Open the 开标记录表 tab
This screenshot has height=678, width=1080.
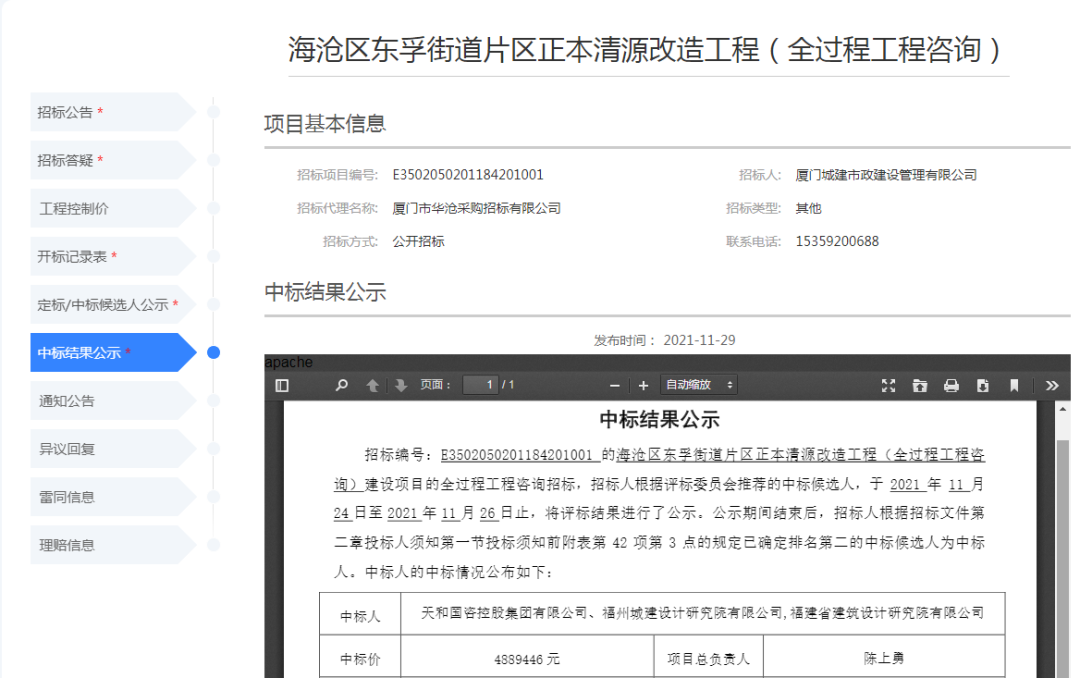(x=113, y=256)
